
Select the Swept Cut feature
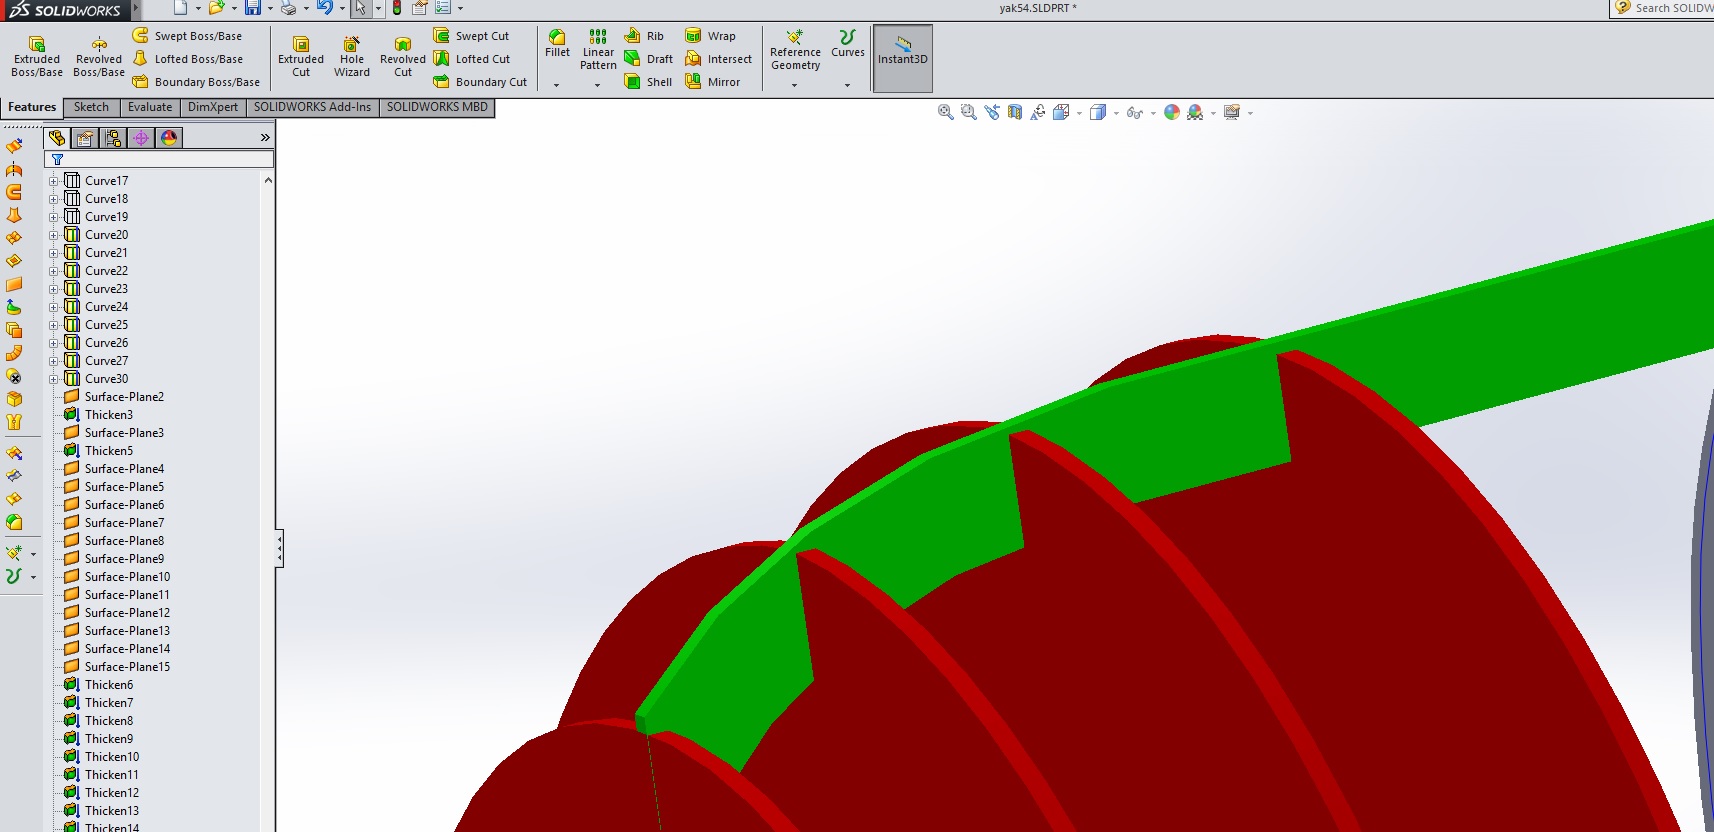[x=471, y=36]
